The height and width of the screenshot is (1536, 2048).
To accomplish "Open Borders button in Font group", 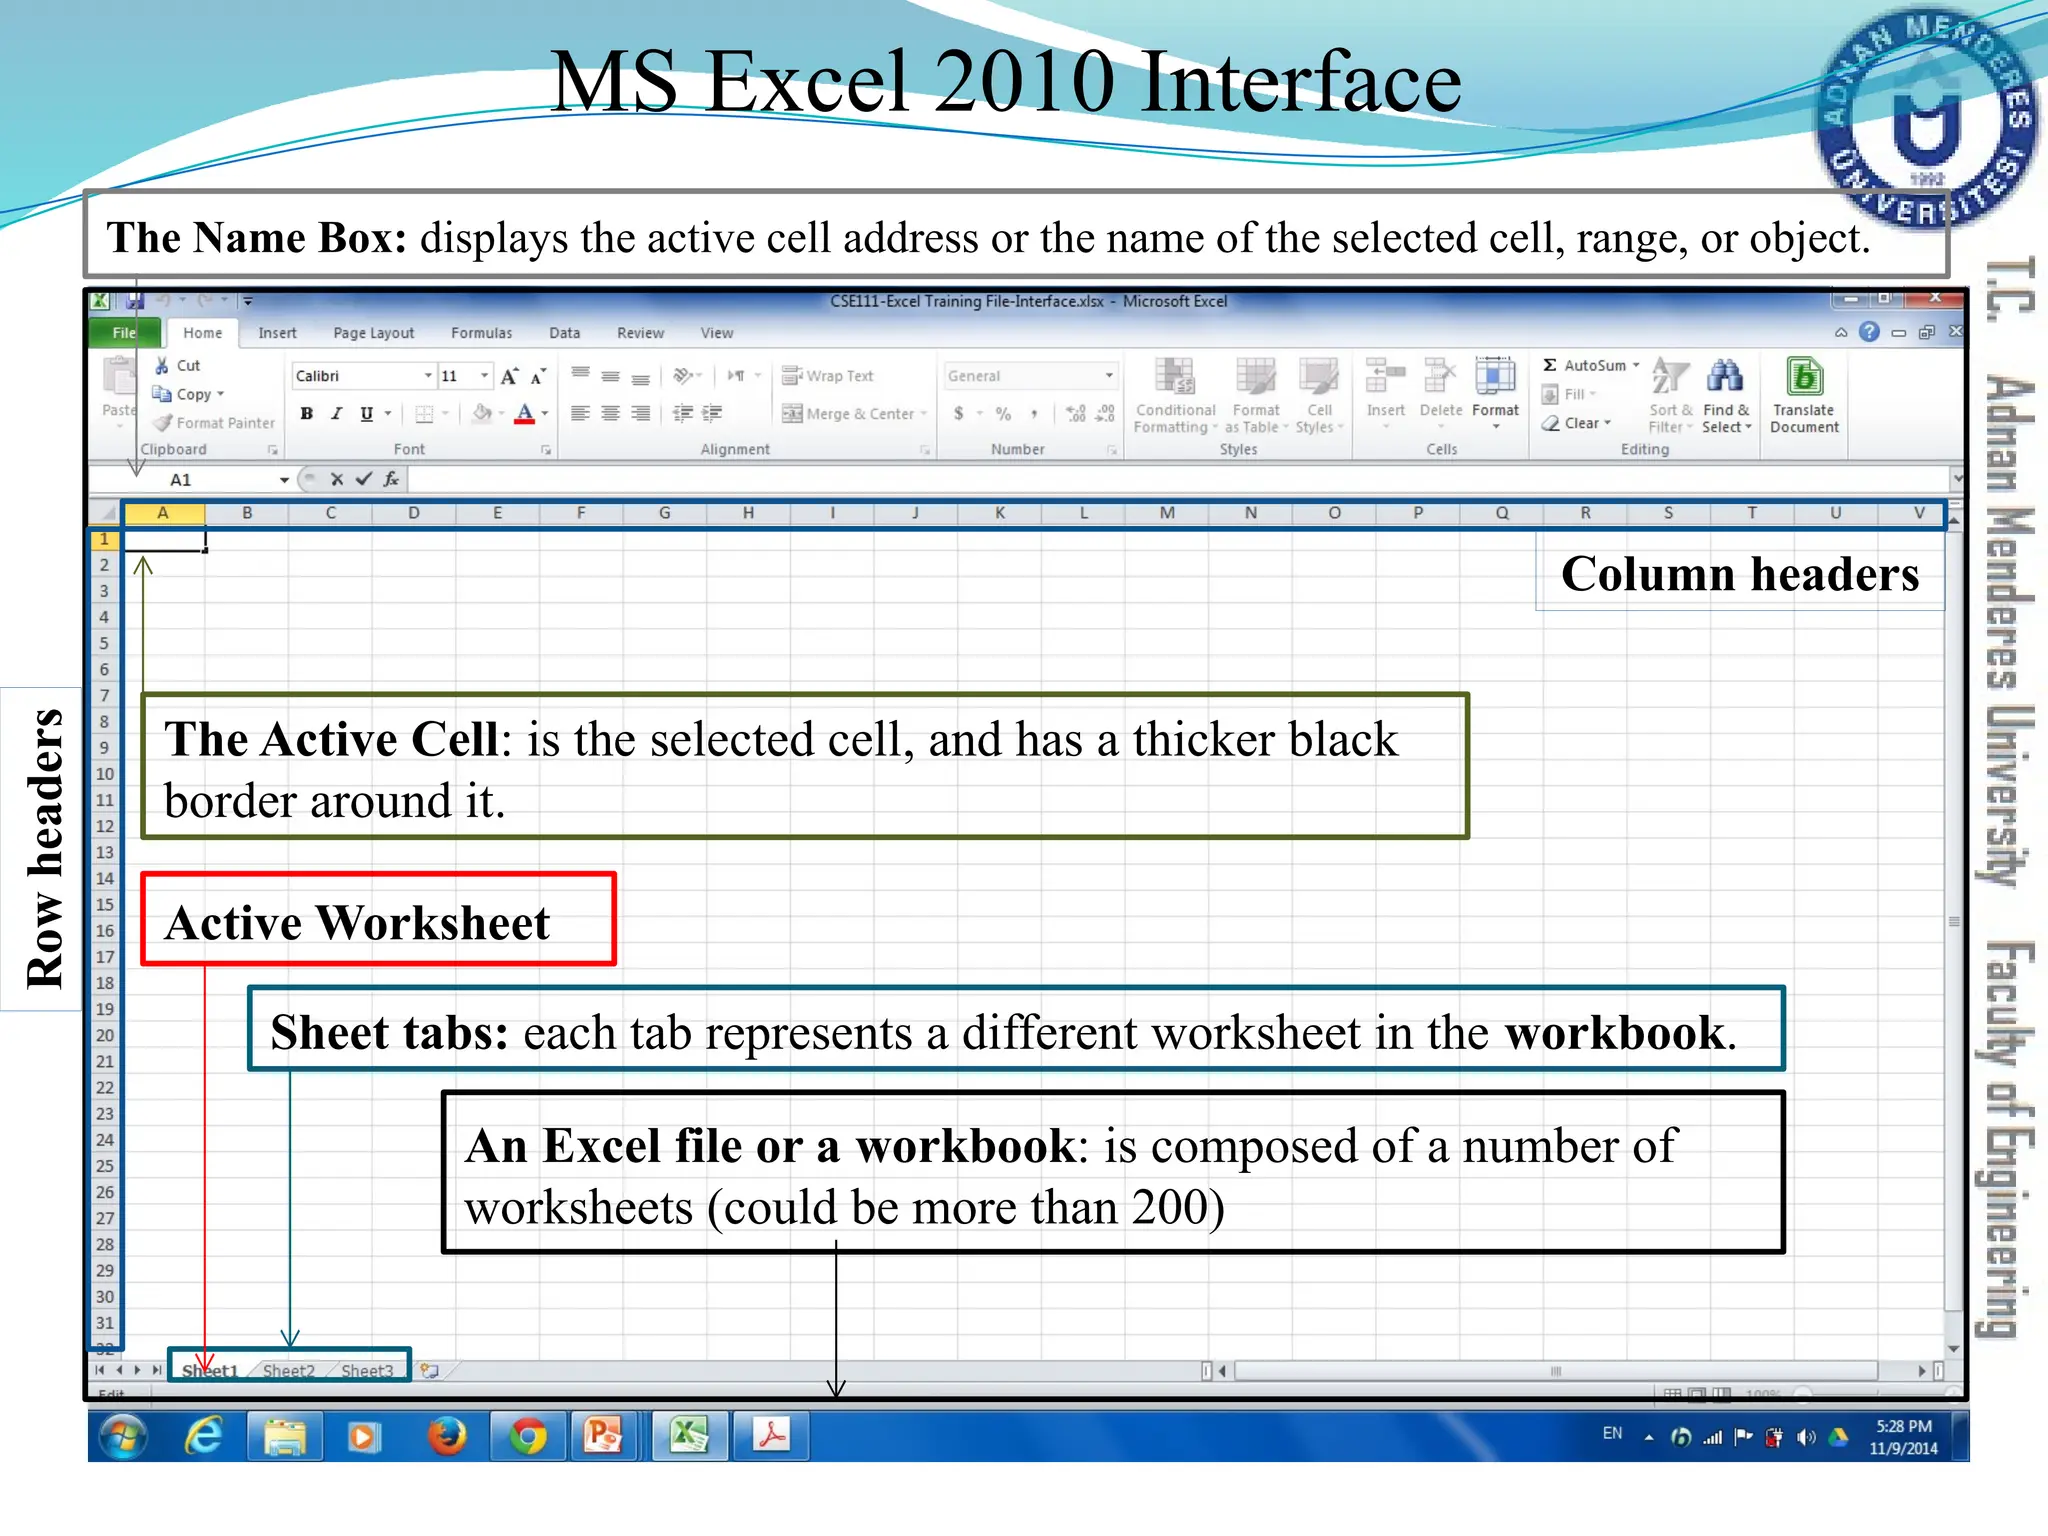I will [424, 414].
